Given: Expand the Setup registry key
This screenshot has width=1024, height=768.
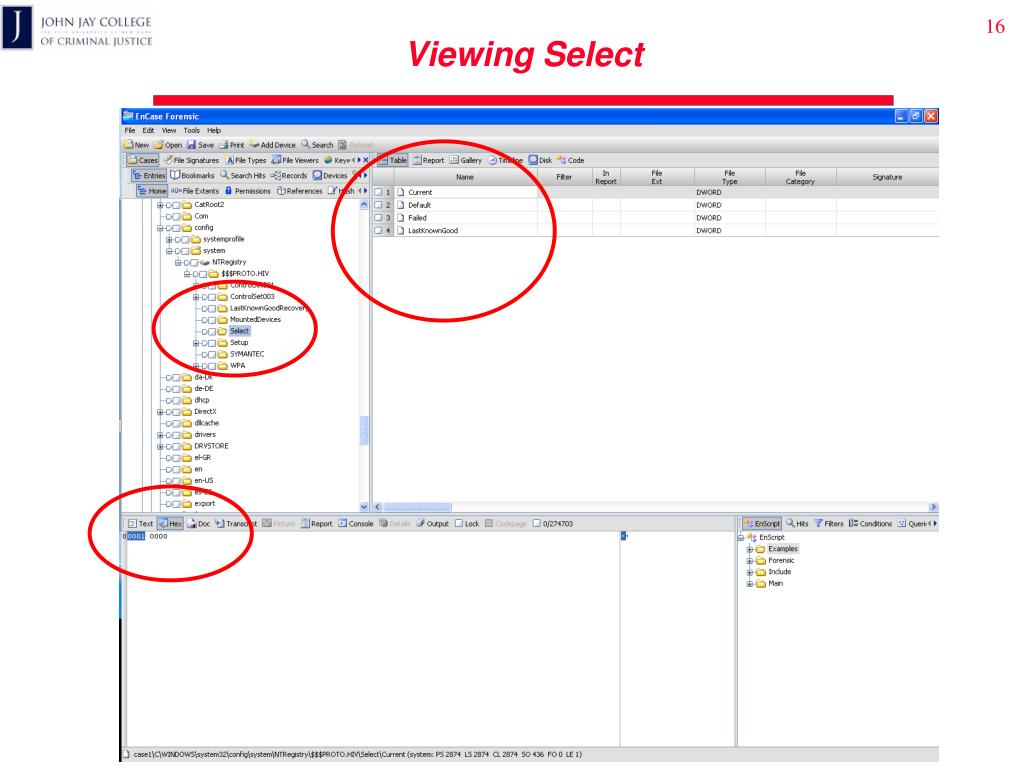Looking at the screenshot, I should (x=196, y=343).
